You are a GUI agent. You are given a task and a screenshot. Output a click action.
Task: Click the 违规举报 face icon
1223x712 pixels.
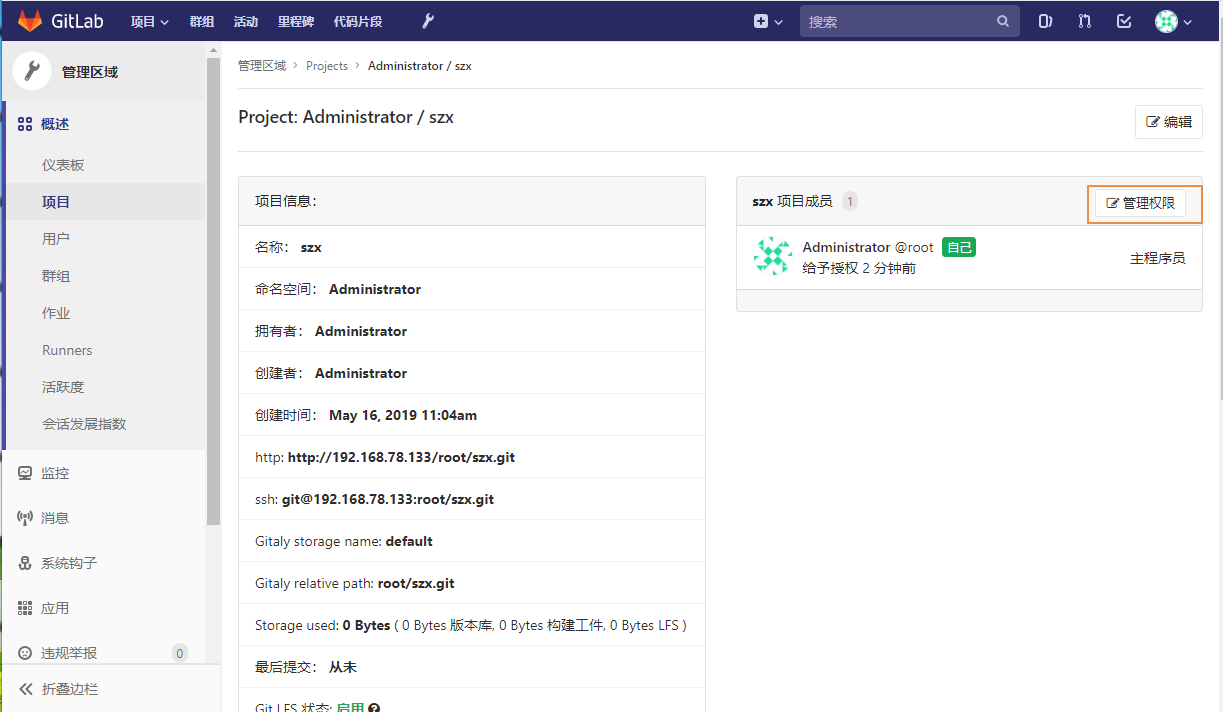pos(25,653)
